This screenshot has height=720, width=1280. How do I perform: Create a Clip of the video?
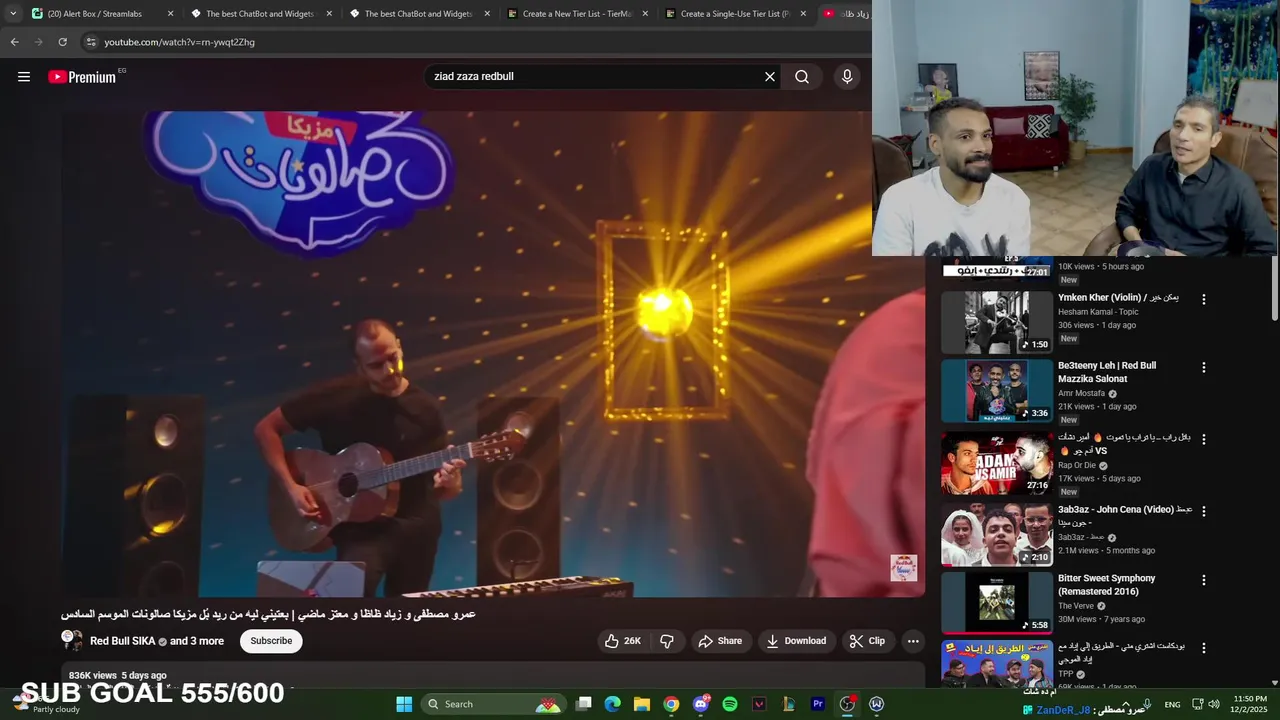pyautogui.click(x=867, y=641)
